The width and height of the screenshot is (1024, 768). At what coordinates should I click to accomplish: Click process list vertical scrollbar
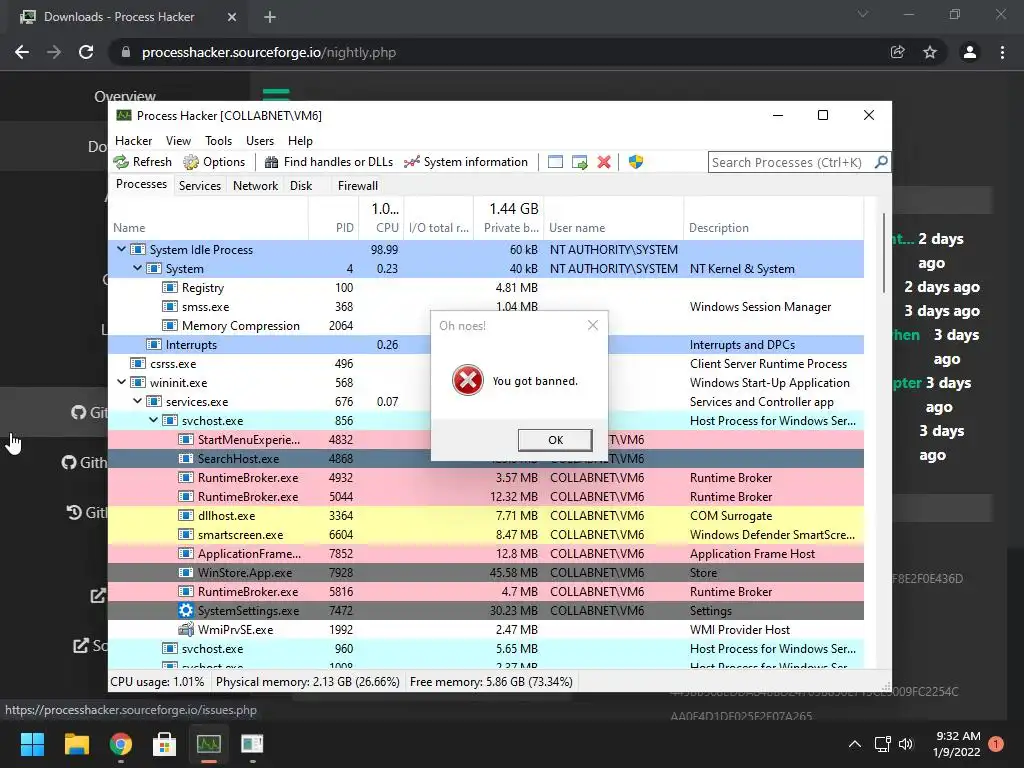(884, 252)
